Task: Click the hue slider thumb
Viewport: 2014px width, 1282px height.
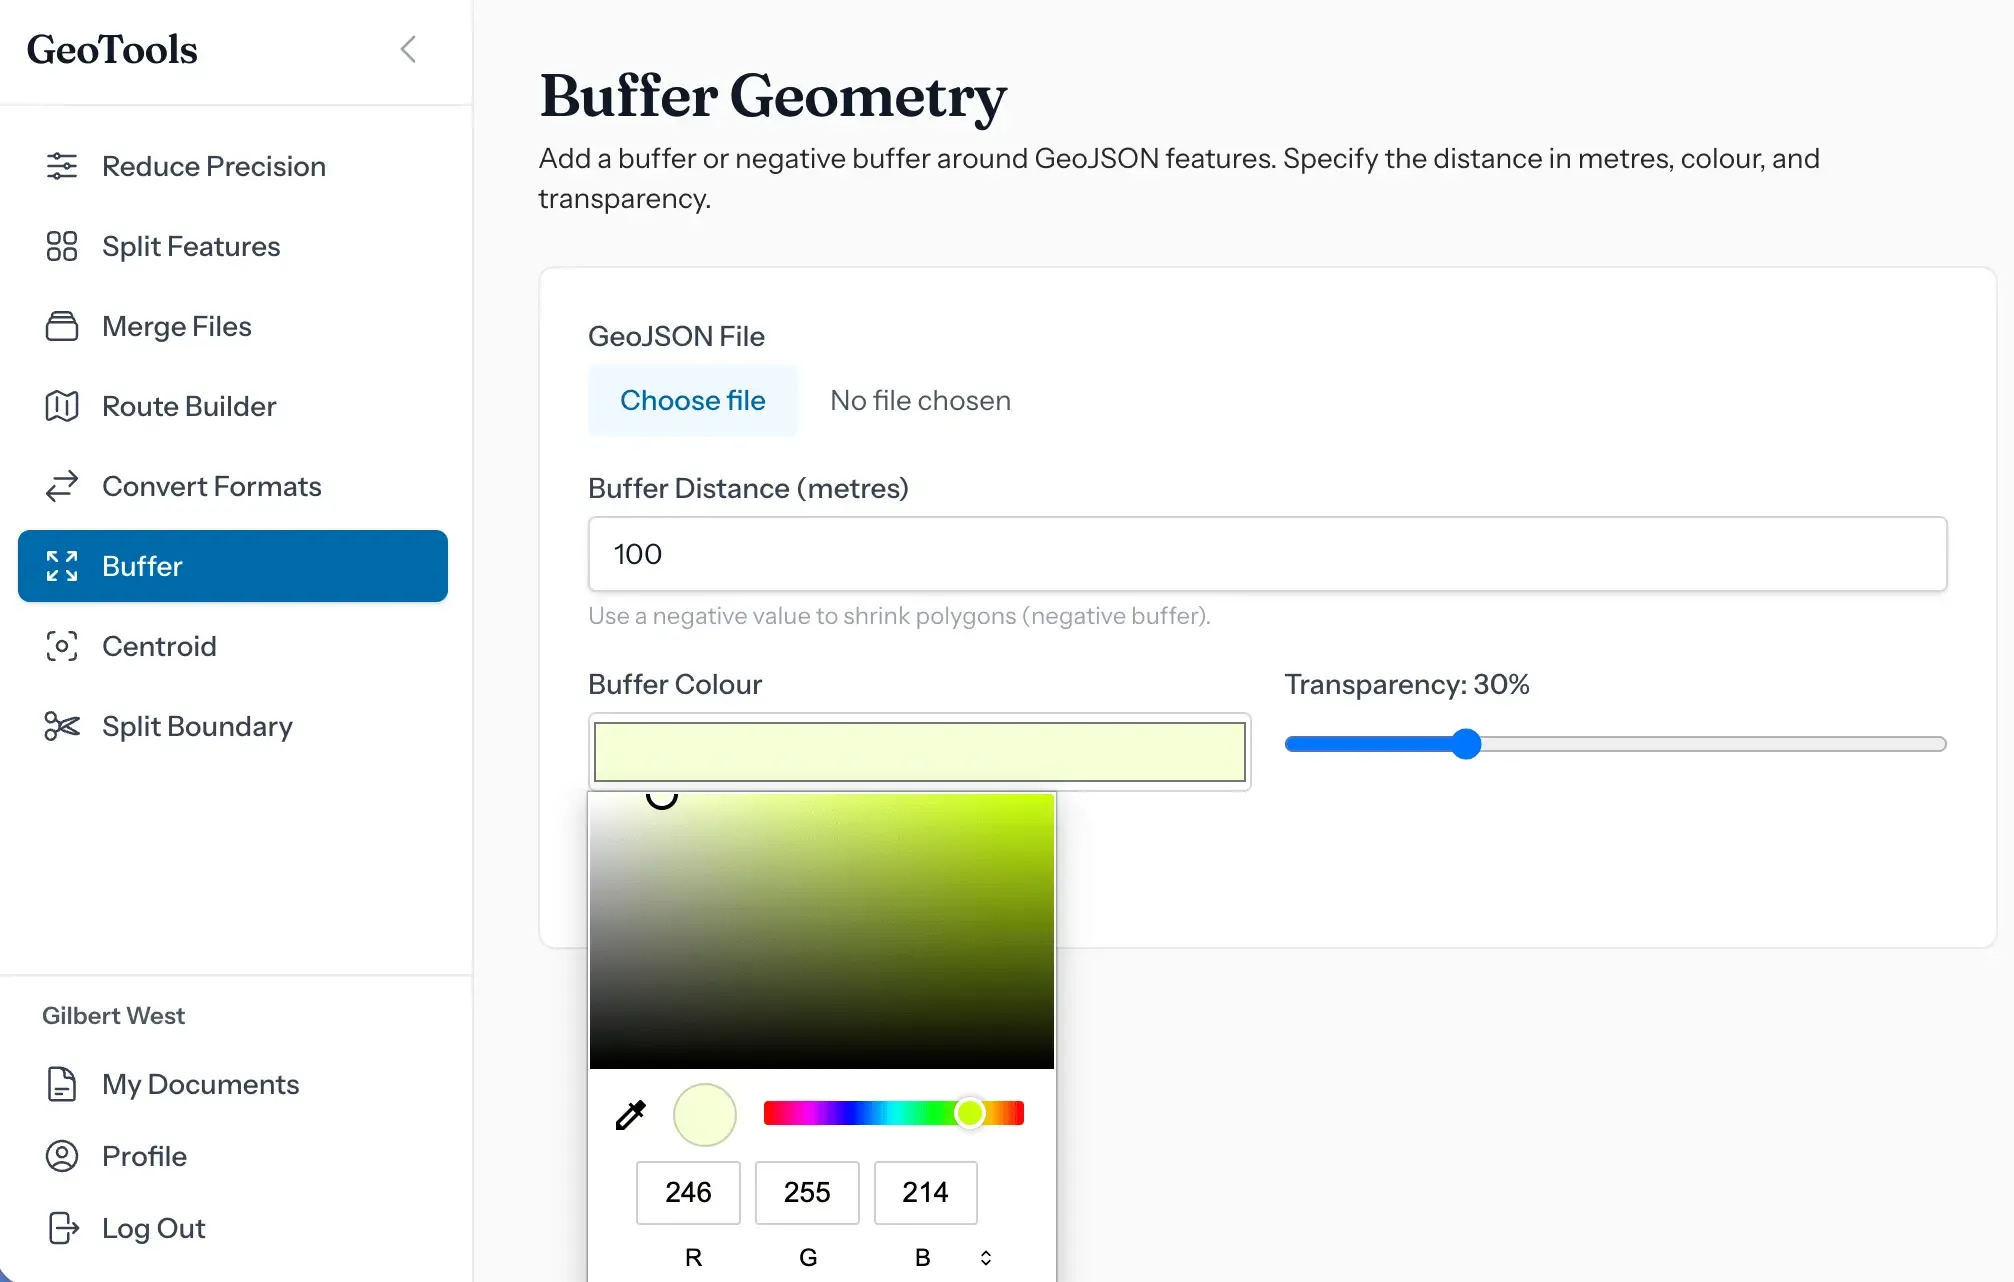Action: pos(969,1113)
